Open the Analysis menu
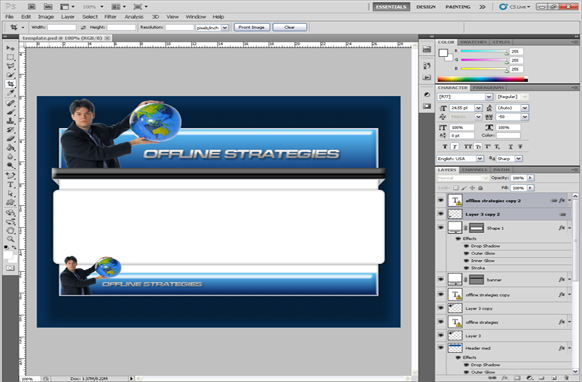The image size is (582, 382). click(x=134, y=17)
